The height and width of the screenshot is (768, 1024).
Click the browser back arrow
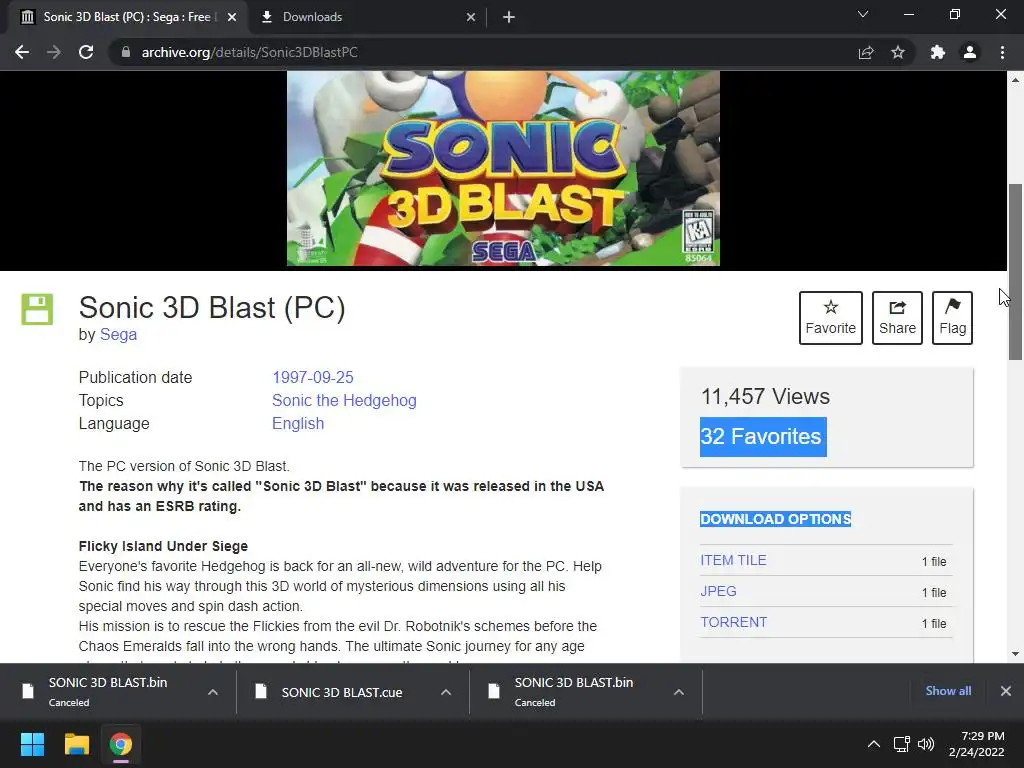22,52
